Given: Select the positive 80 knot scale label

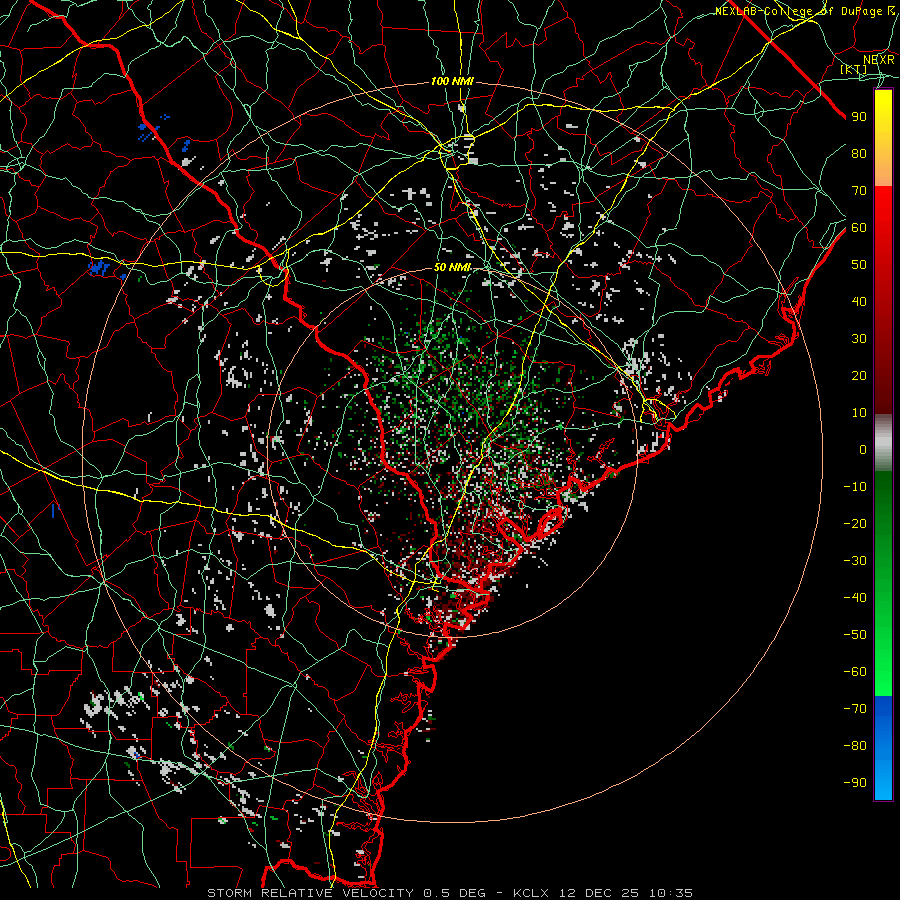Looking at the screenshot, I should coord(859,154).
